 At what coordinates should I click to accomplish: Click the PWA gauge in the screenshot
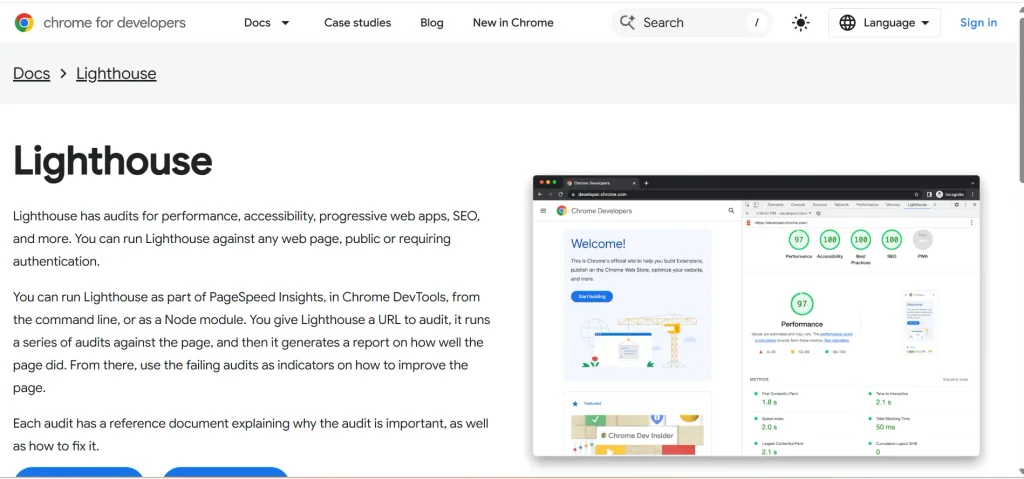point(923,240)
